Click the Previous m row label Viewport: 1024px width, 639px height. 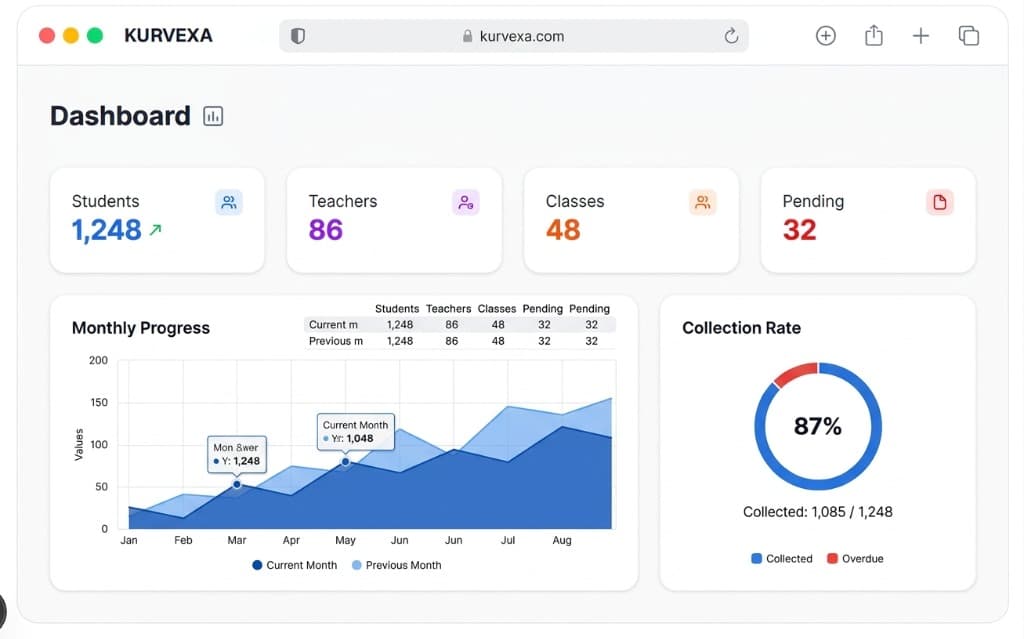[x=336, y=341]
